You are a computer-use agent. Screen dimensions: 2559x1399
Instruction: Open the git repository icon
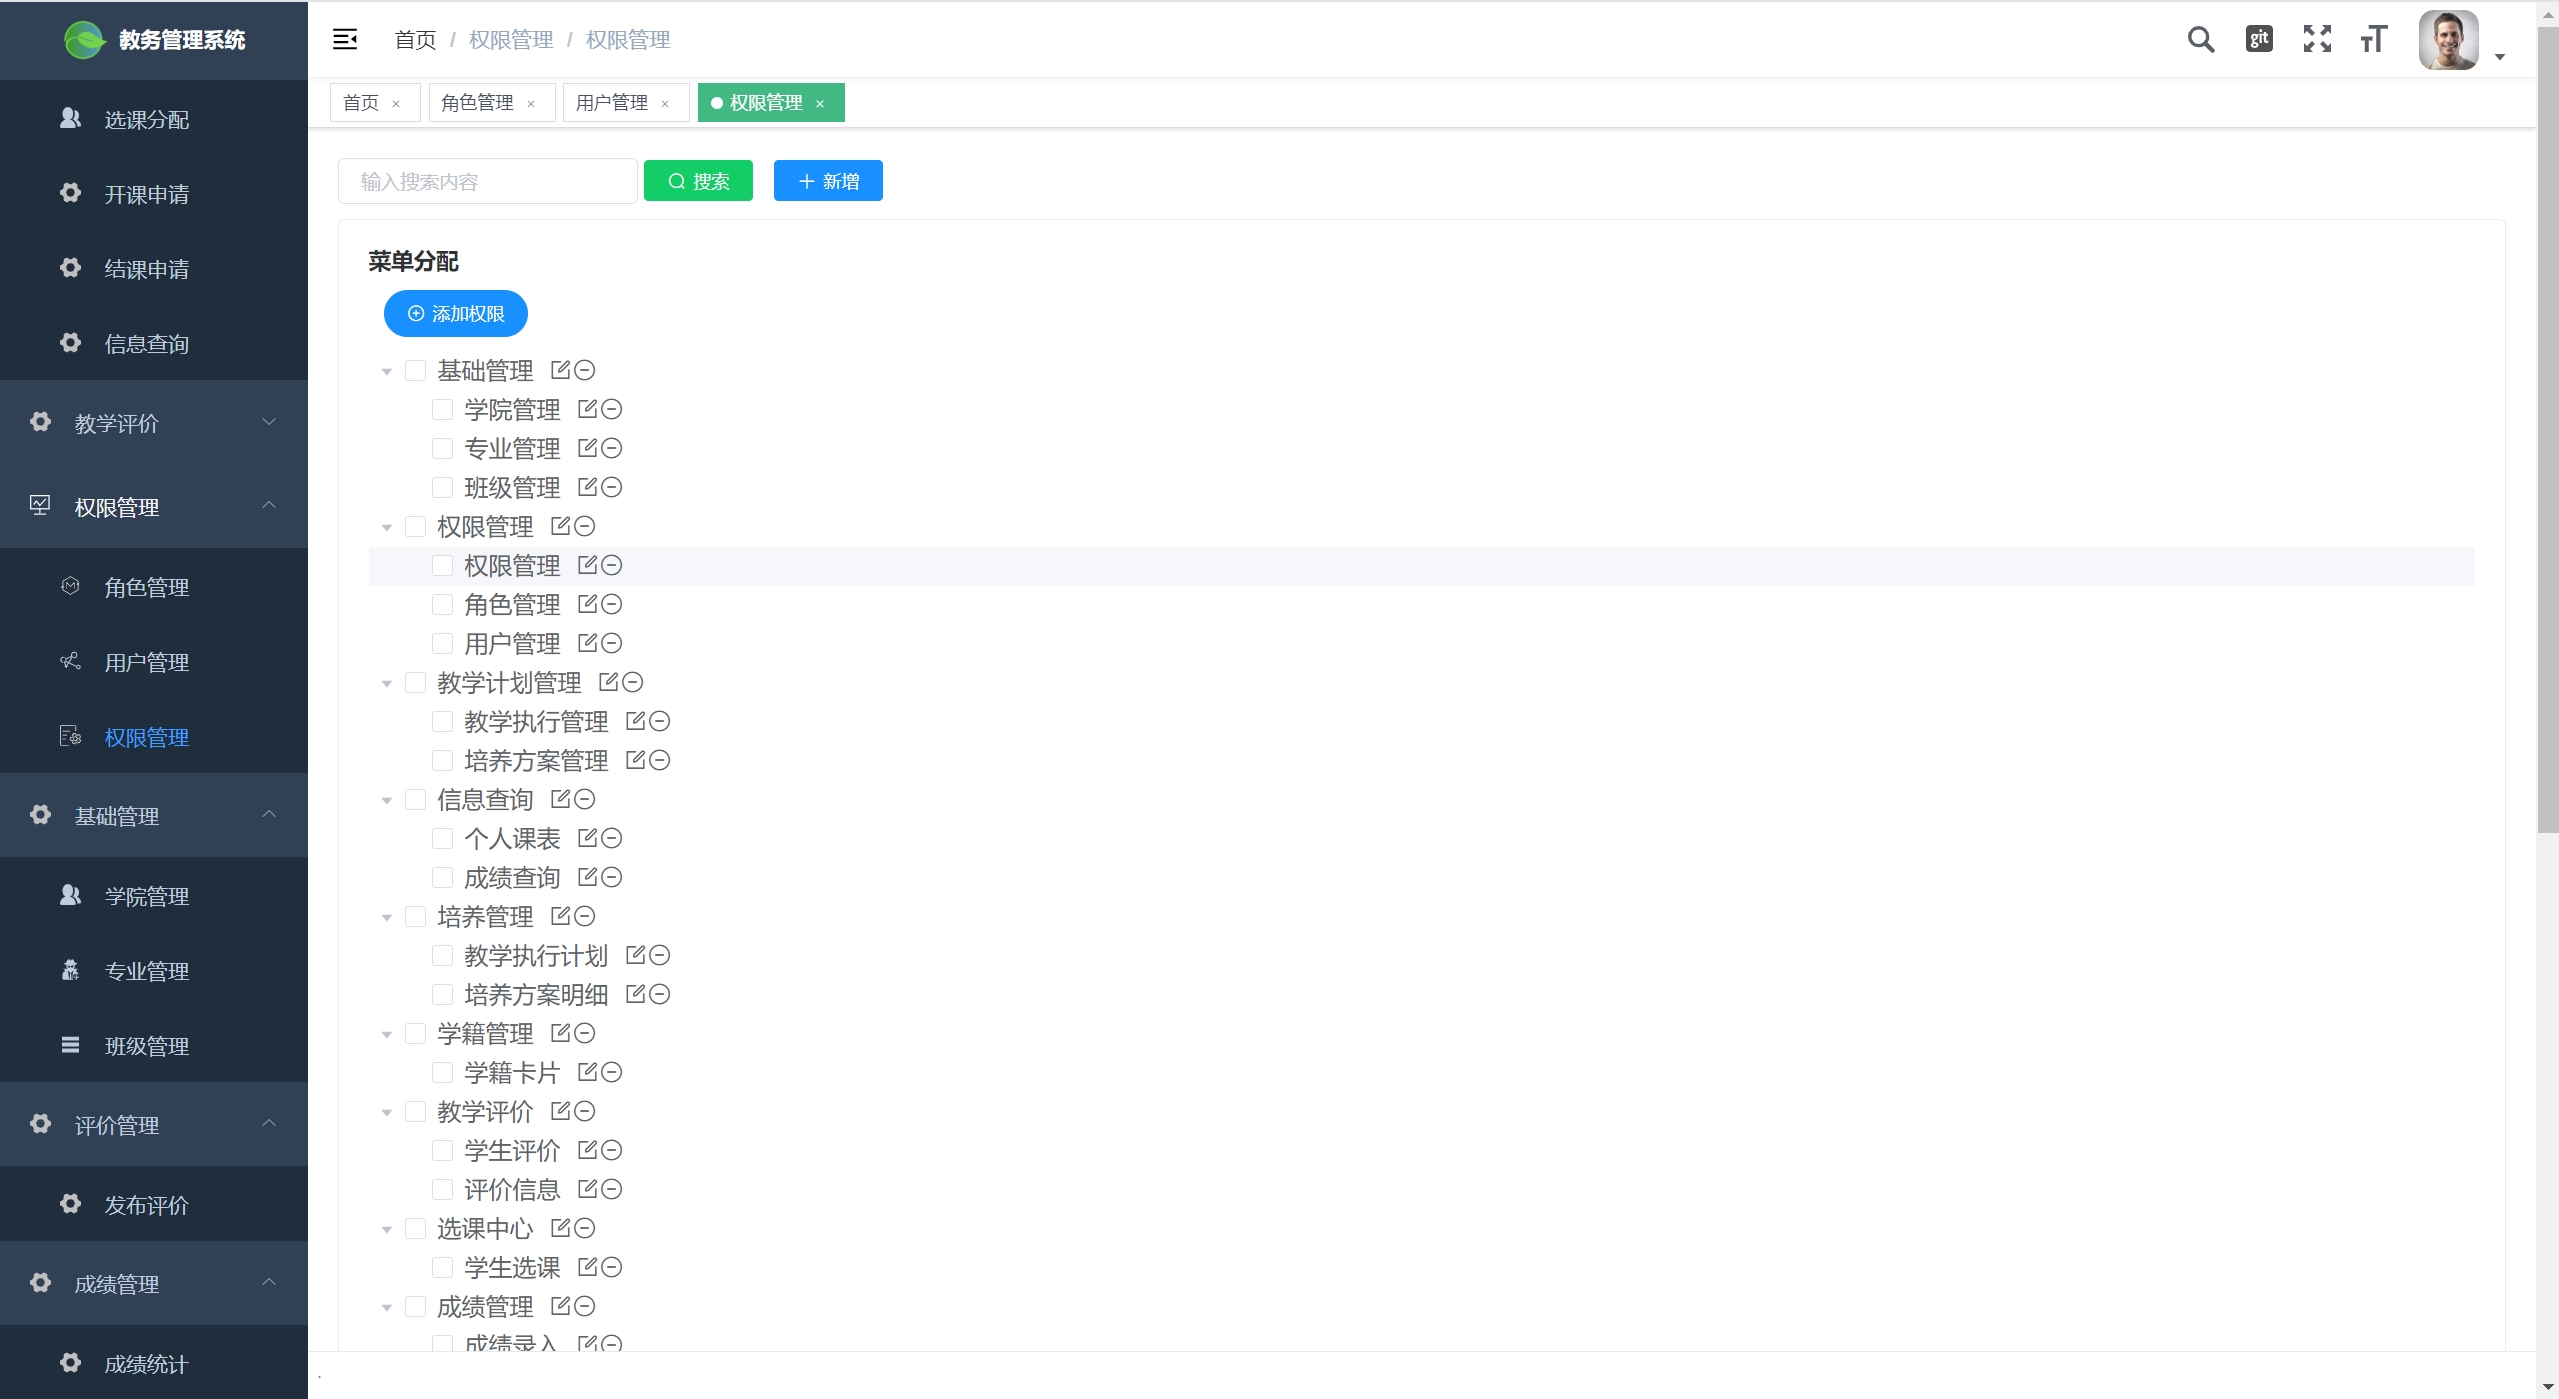(2259, 40)
